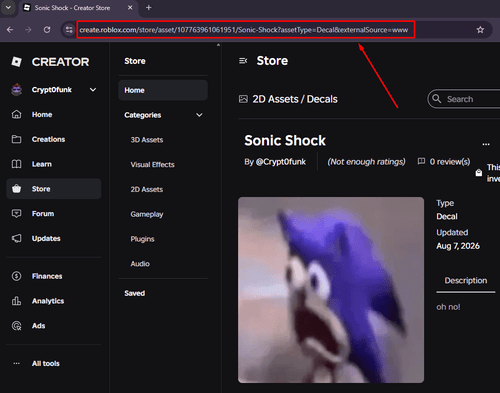Click the Learn book icon
The height and width of the screenshot is (393, 500).
pos(16,164)
